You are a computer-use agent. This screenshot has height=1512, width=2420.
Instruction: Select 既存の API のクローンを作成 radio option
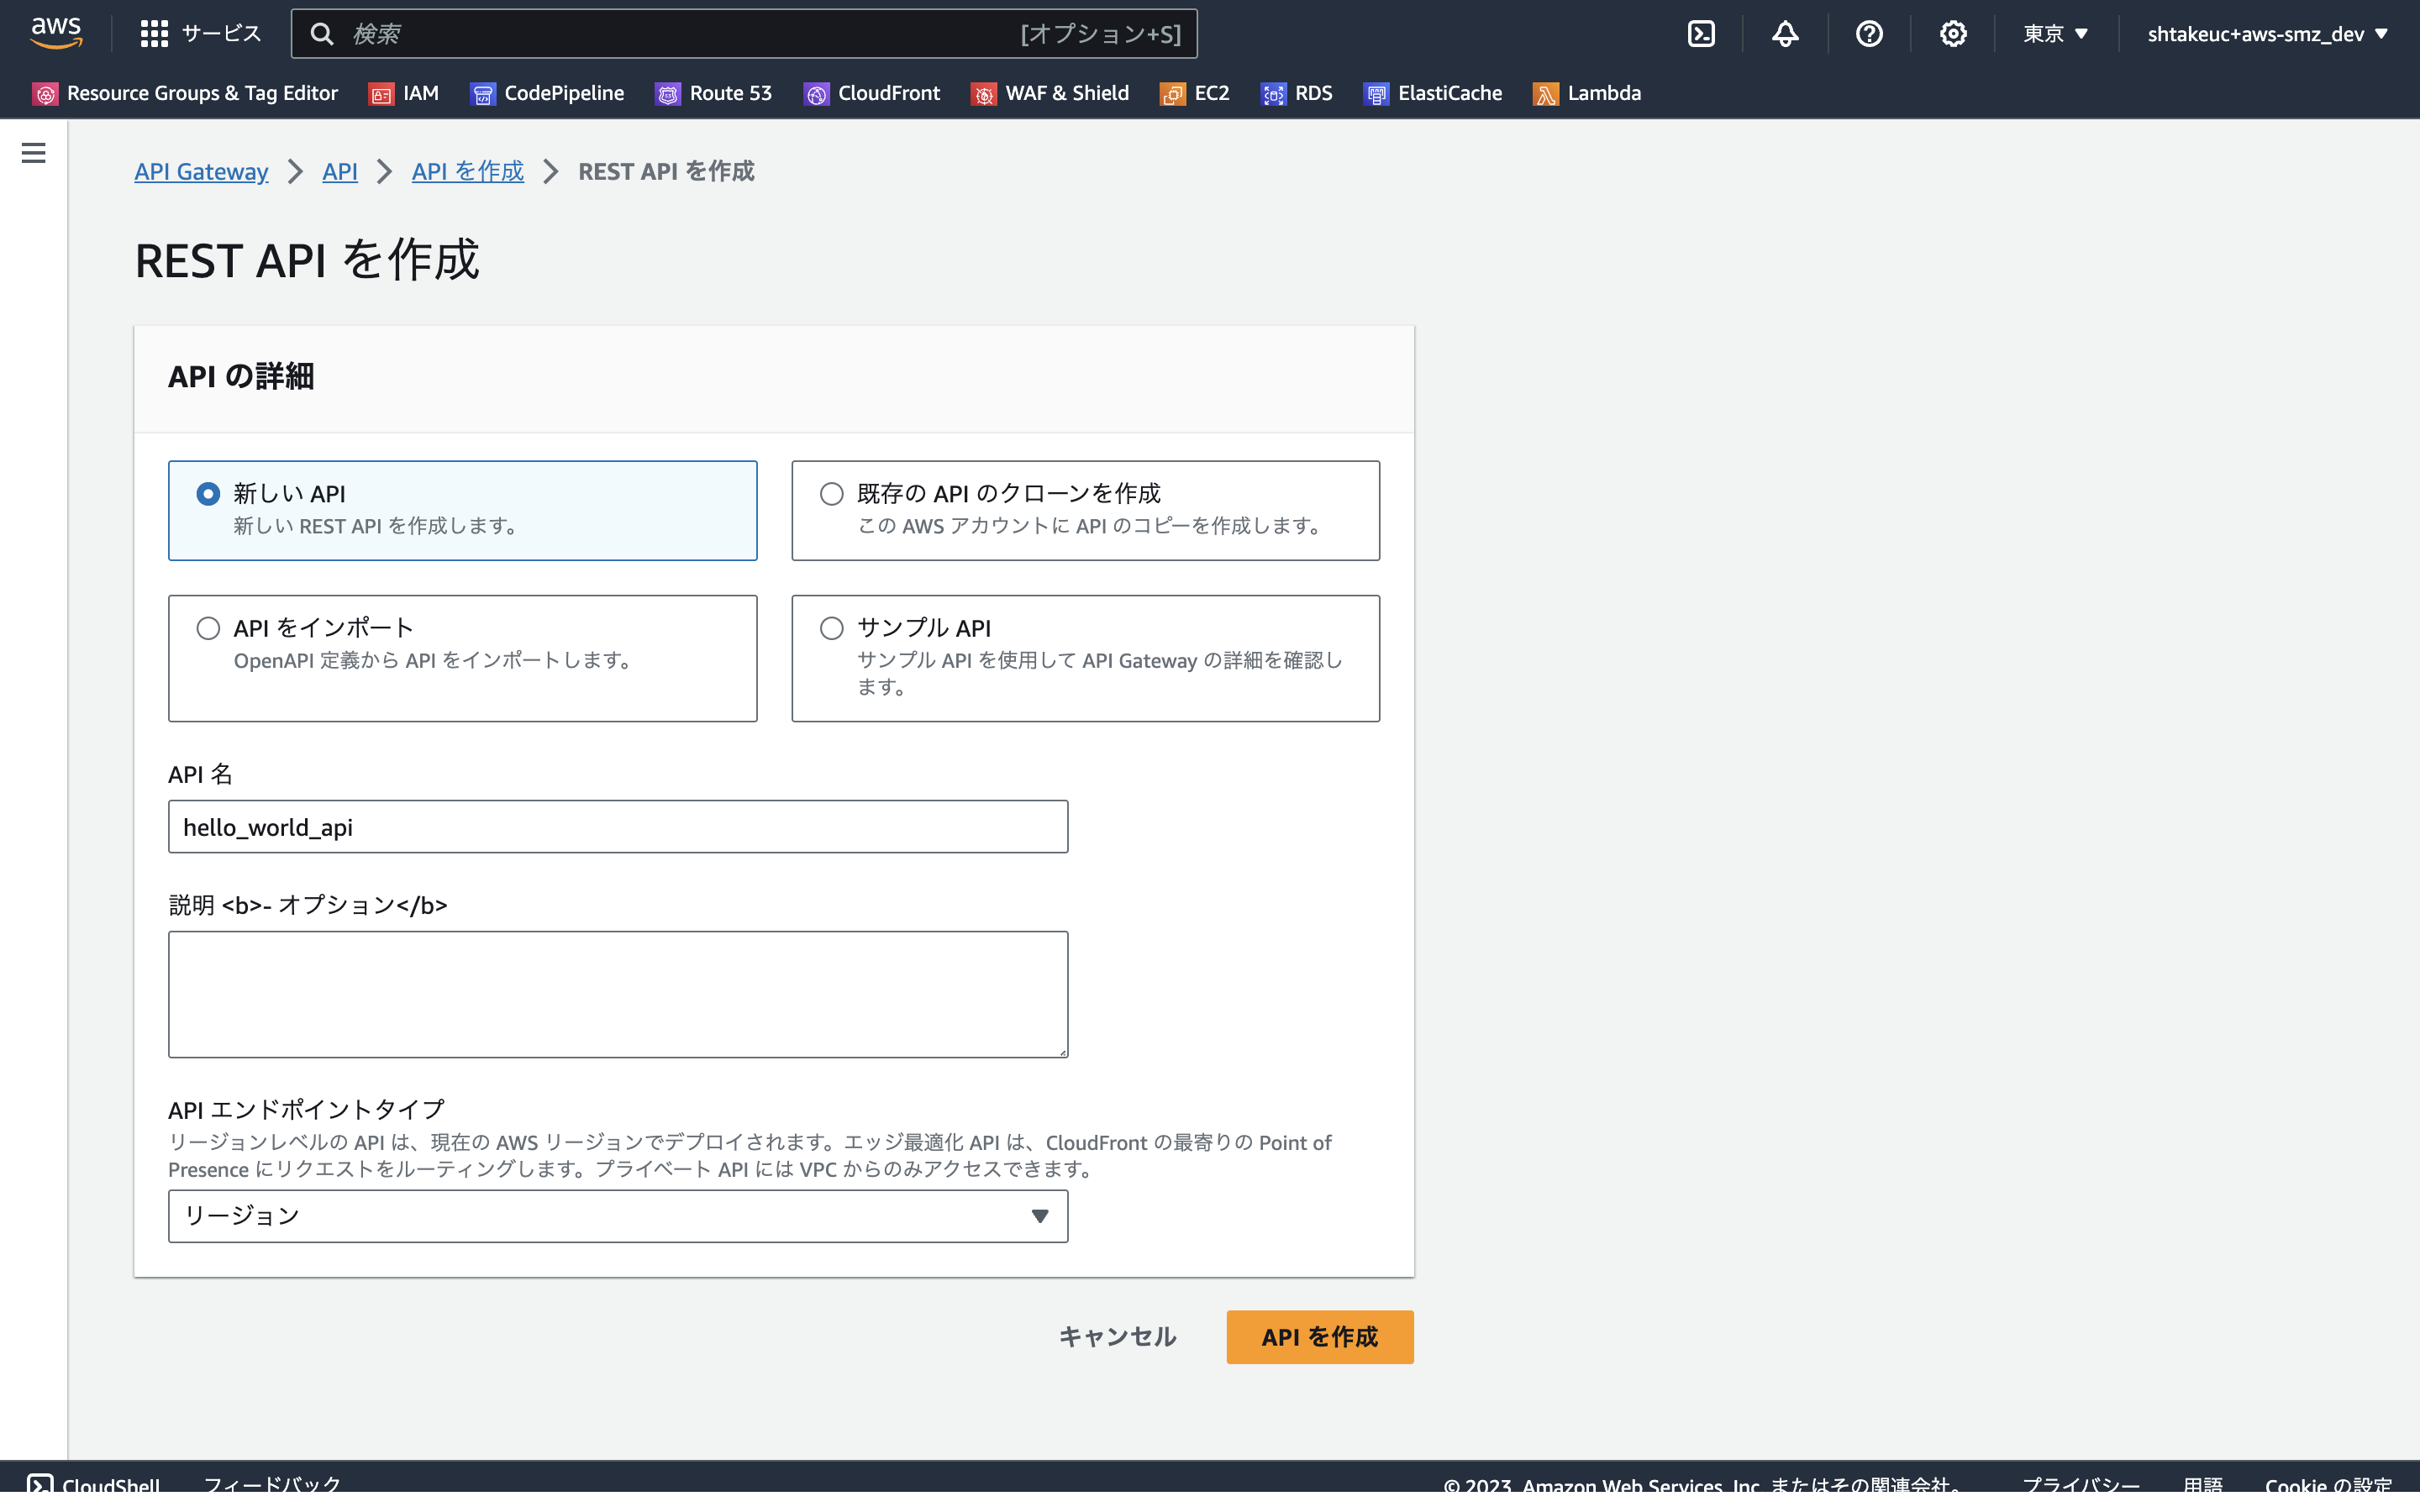click(831, 493)
